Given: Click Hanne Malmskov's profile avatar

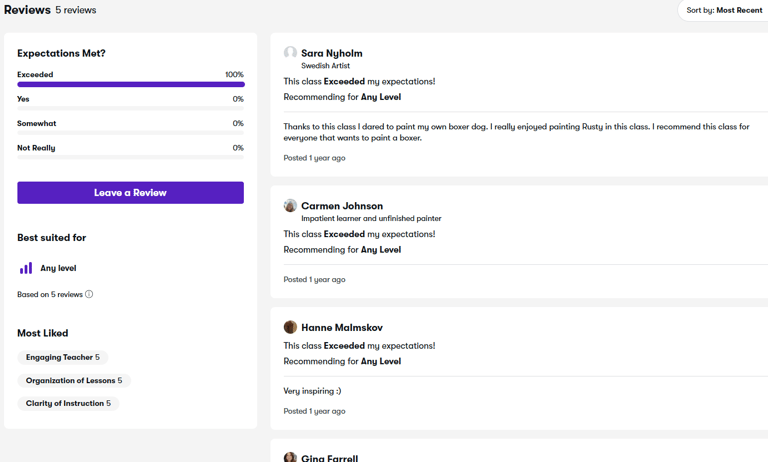Looking at the screenshot, I should 290,327.
